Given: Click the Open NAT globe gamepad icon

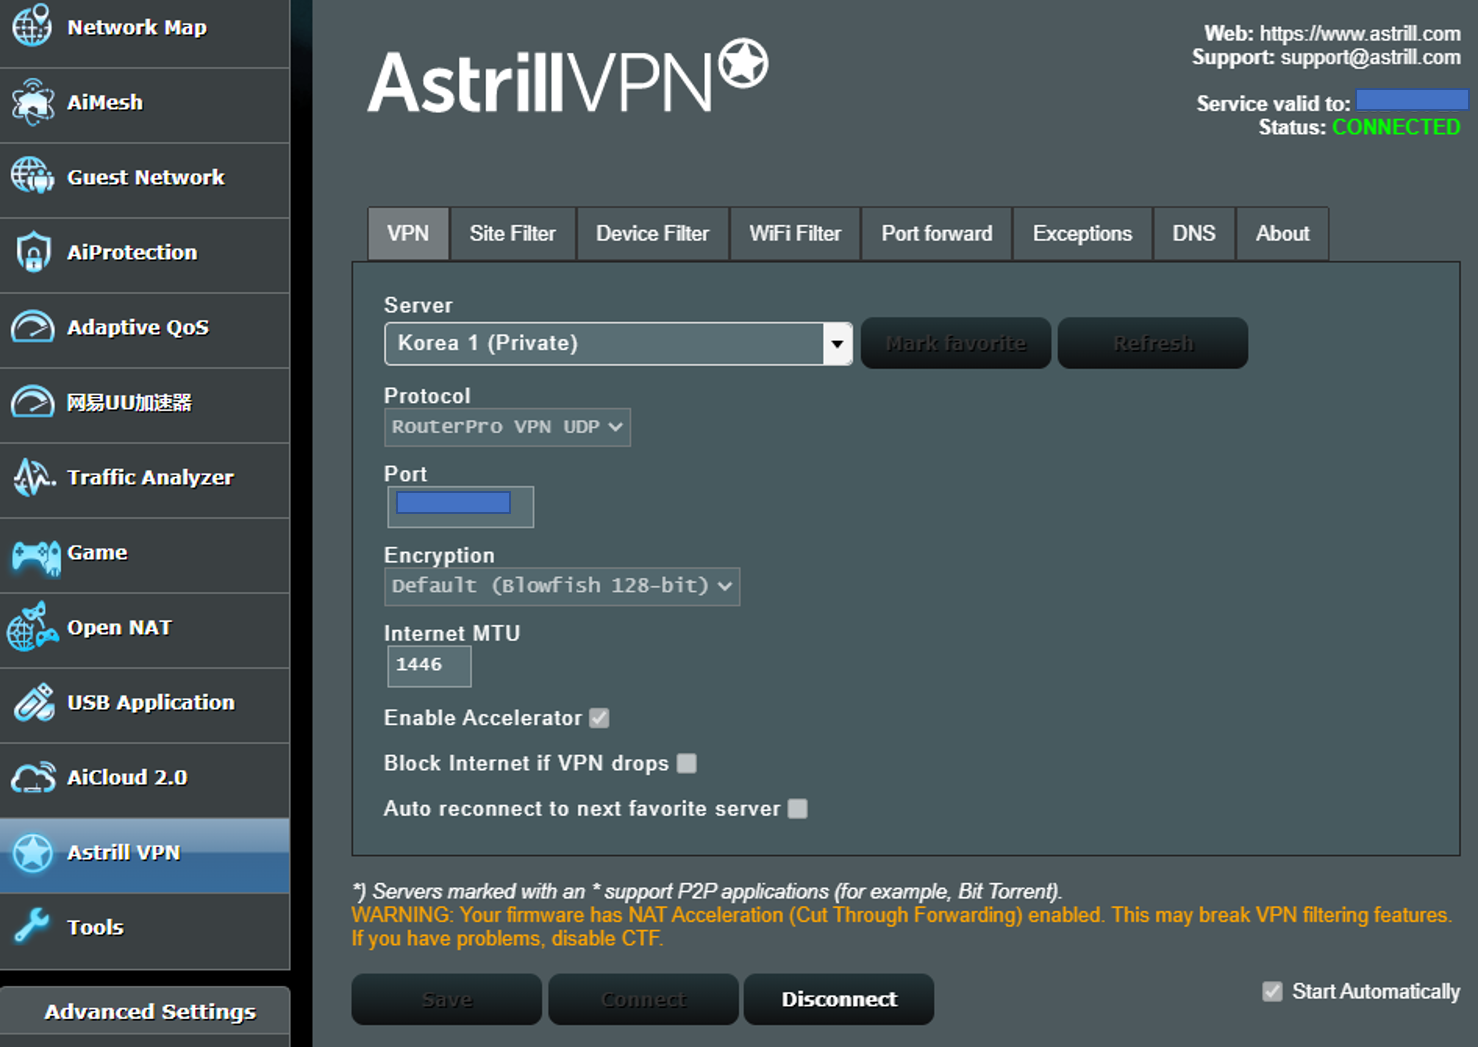Looking at the screenshot, I should tap(32, 627).
